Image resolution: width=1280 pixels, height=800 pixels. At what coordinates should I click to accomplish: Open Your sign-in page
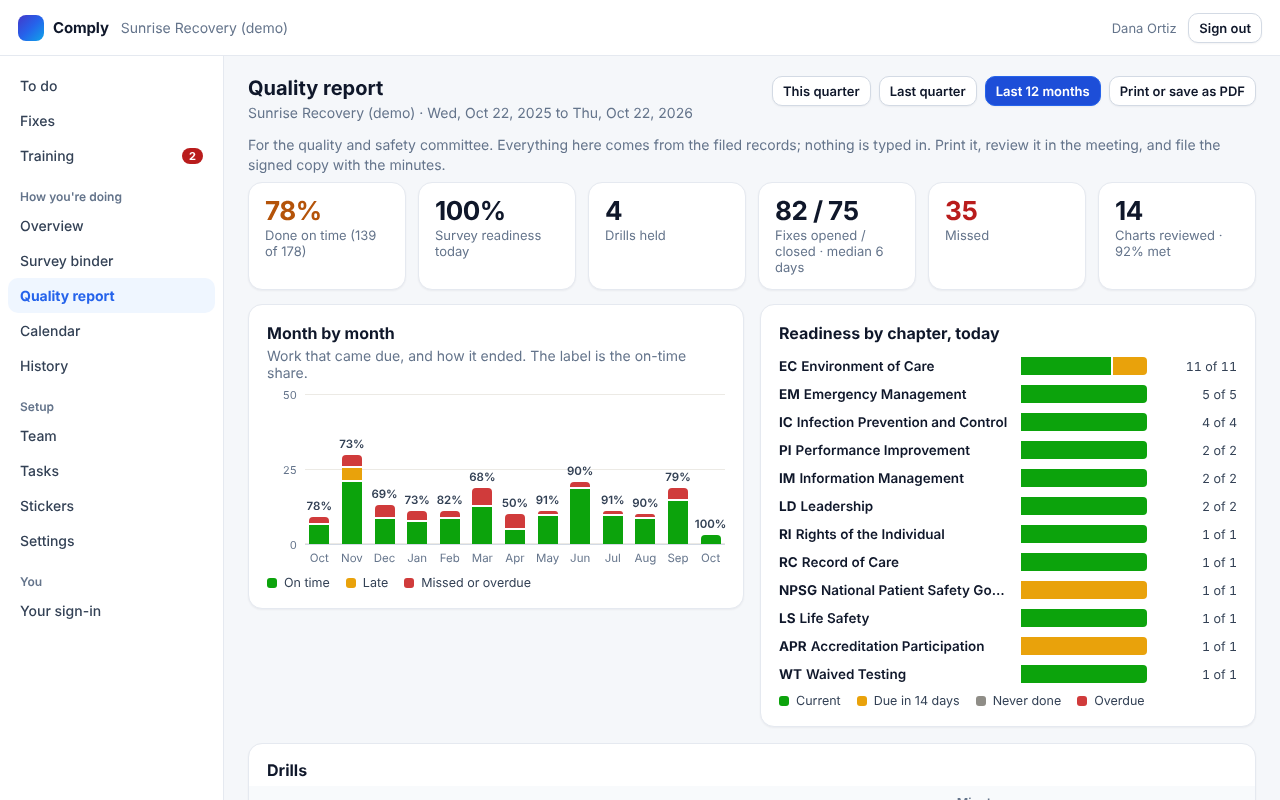click(x=111, y=611)
